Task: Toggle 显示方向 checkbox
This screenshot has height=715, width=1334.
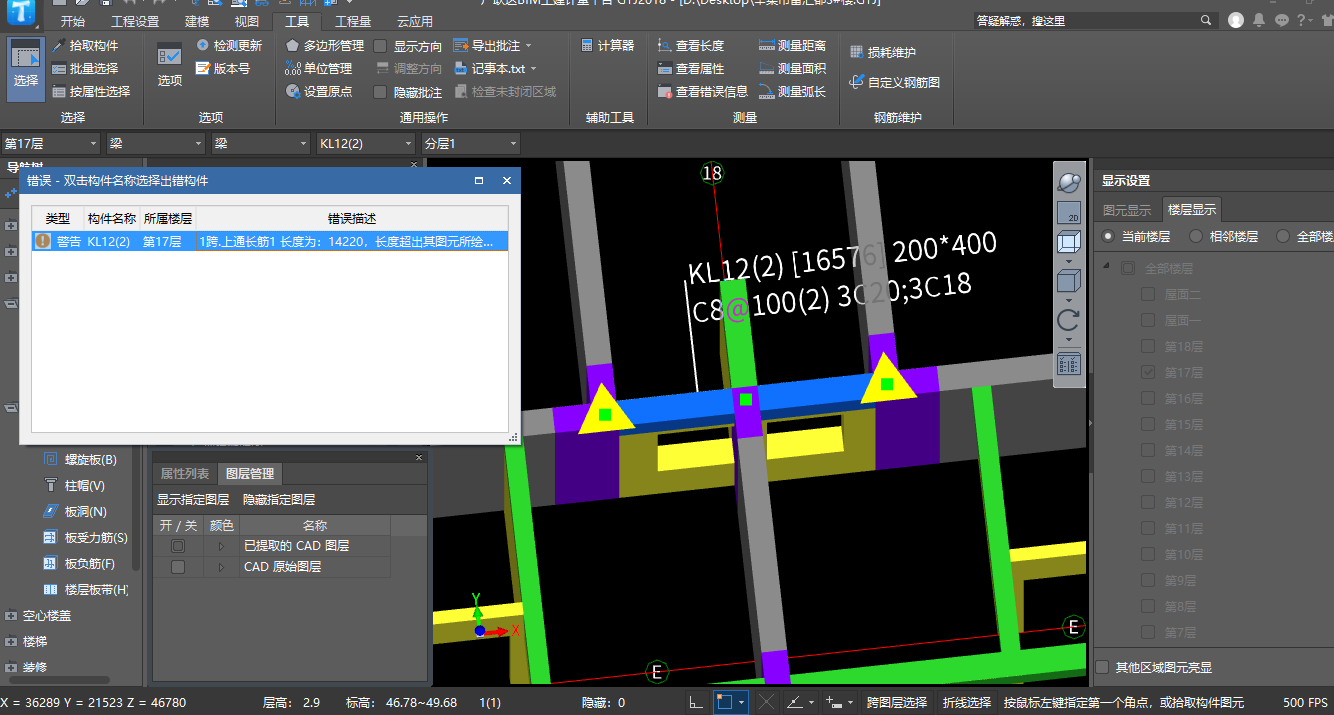Action: [x=380, y=46]
